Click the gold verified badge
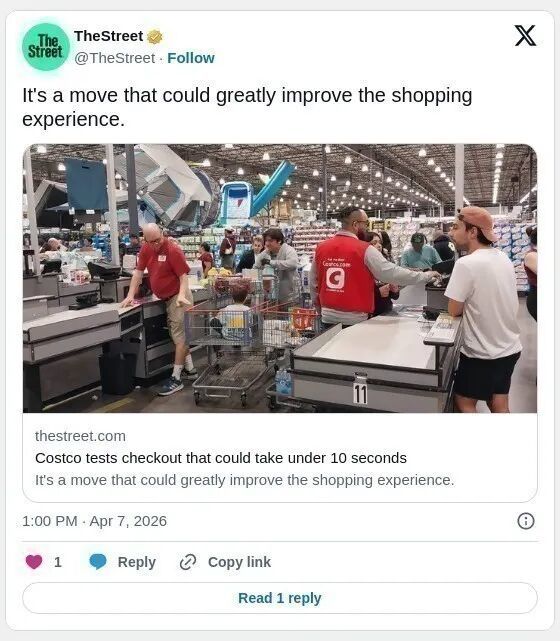Screen dimensions: 560x641 coord(155,37)
